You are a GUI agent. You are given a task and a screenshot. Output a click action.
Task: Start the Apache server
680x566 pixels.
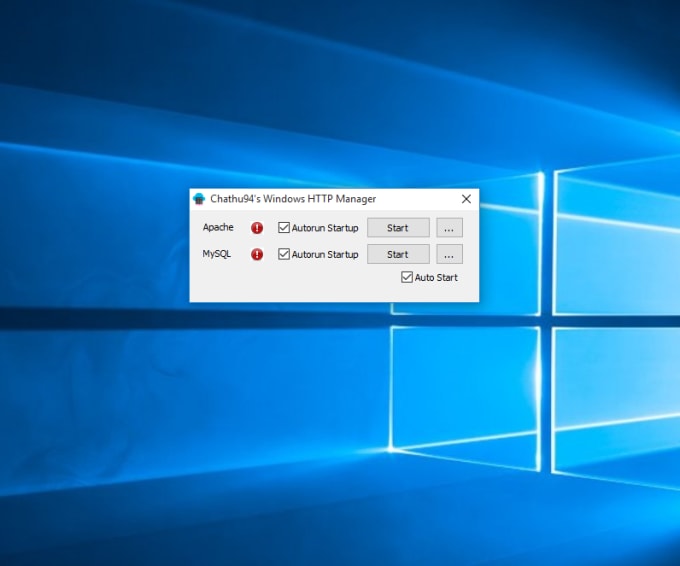coord(398,228)
